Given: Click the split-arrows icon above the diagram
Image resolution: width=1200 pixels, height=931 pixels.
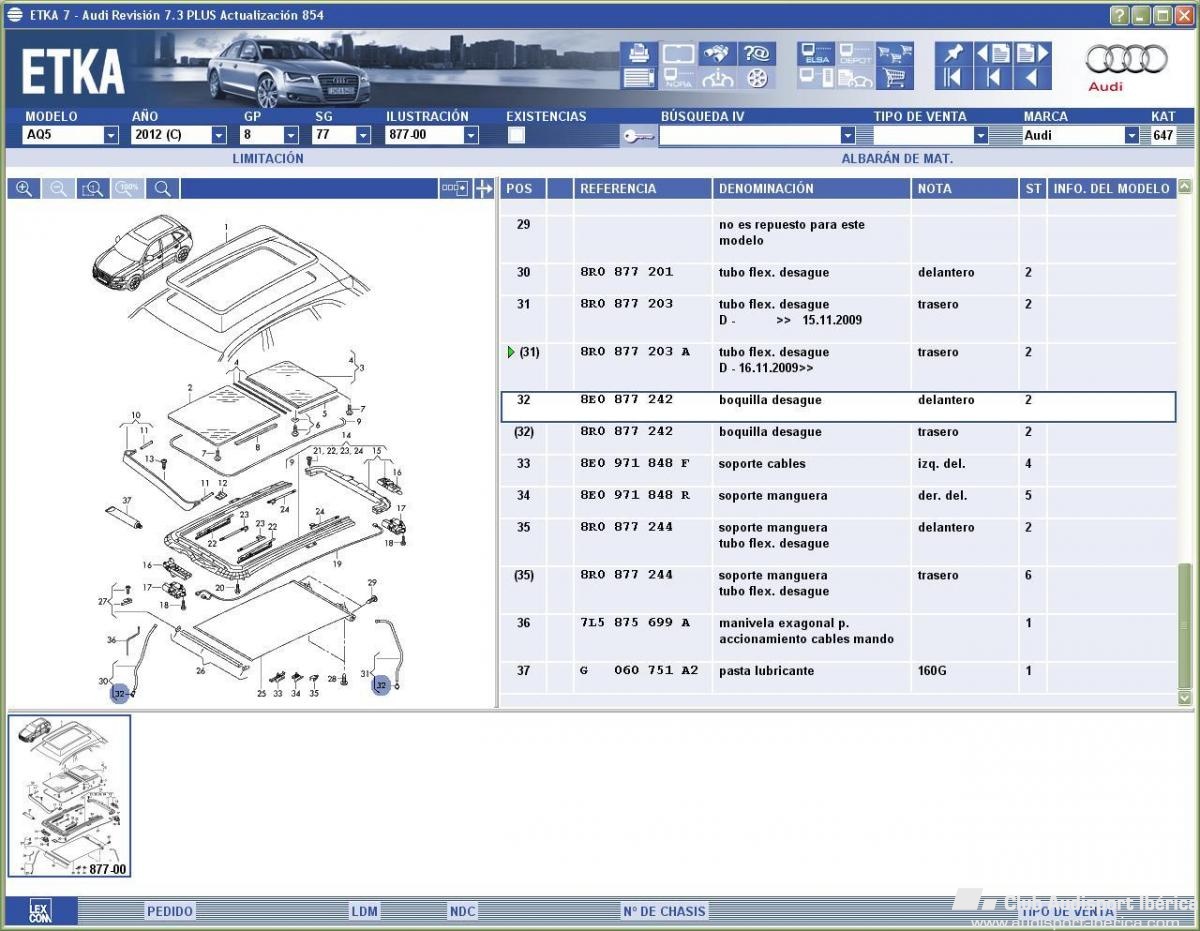Looking at the screenshot, I should tap(484, 188).
